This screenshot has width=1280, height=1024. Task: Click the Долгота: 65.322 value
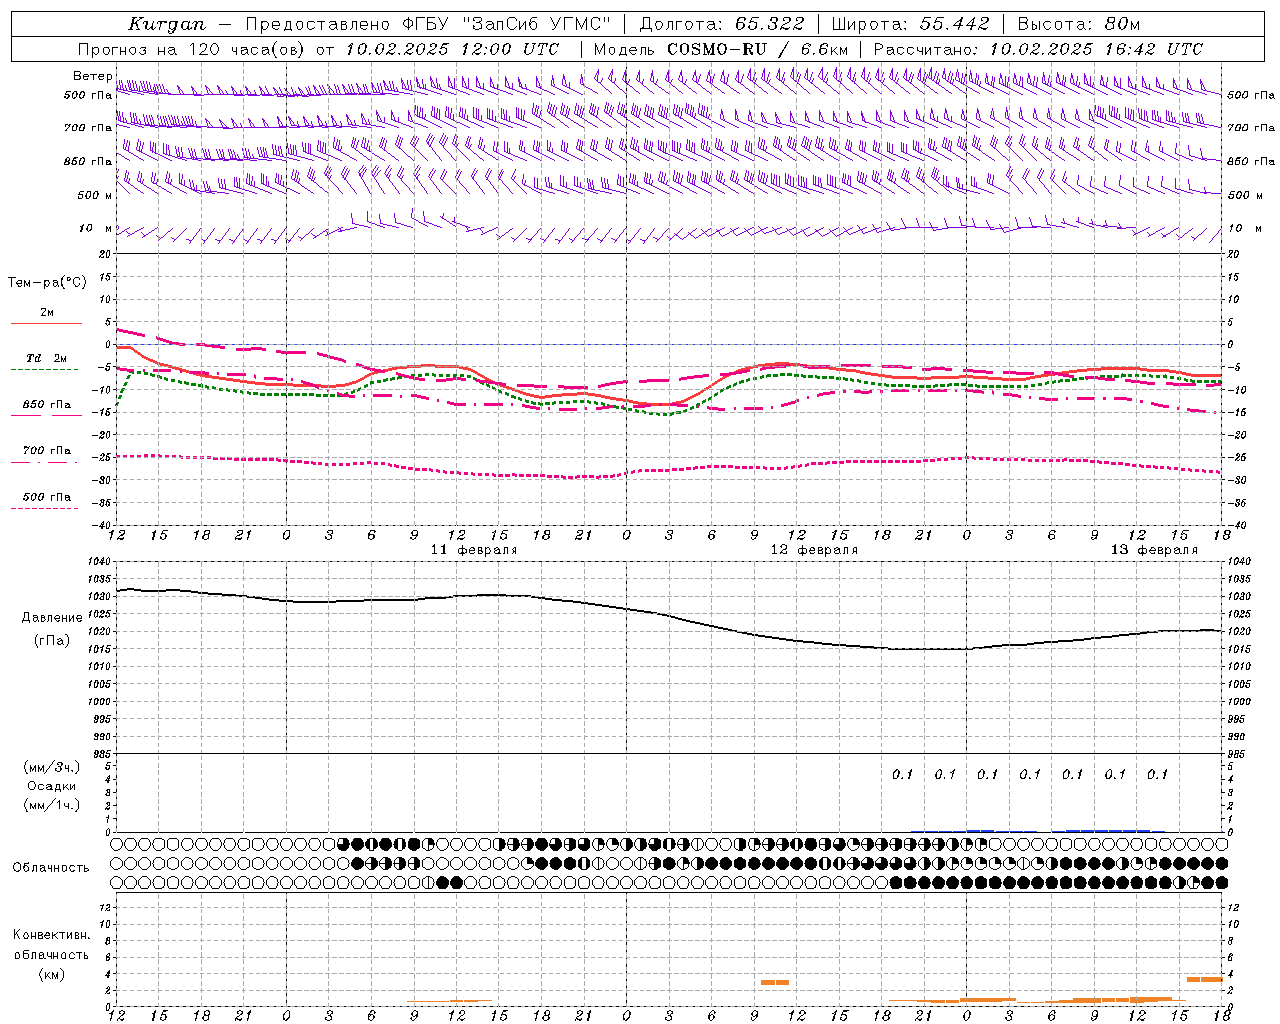[x=722, y=24]
